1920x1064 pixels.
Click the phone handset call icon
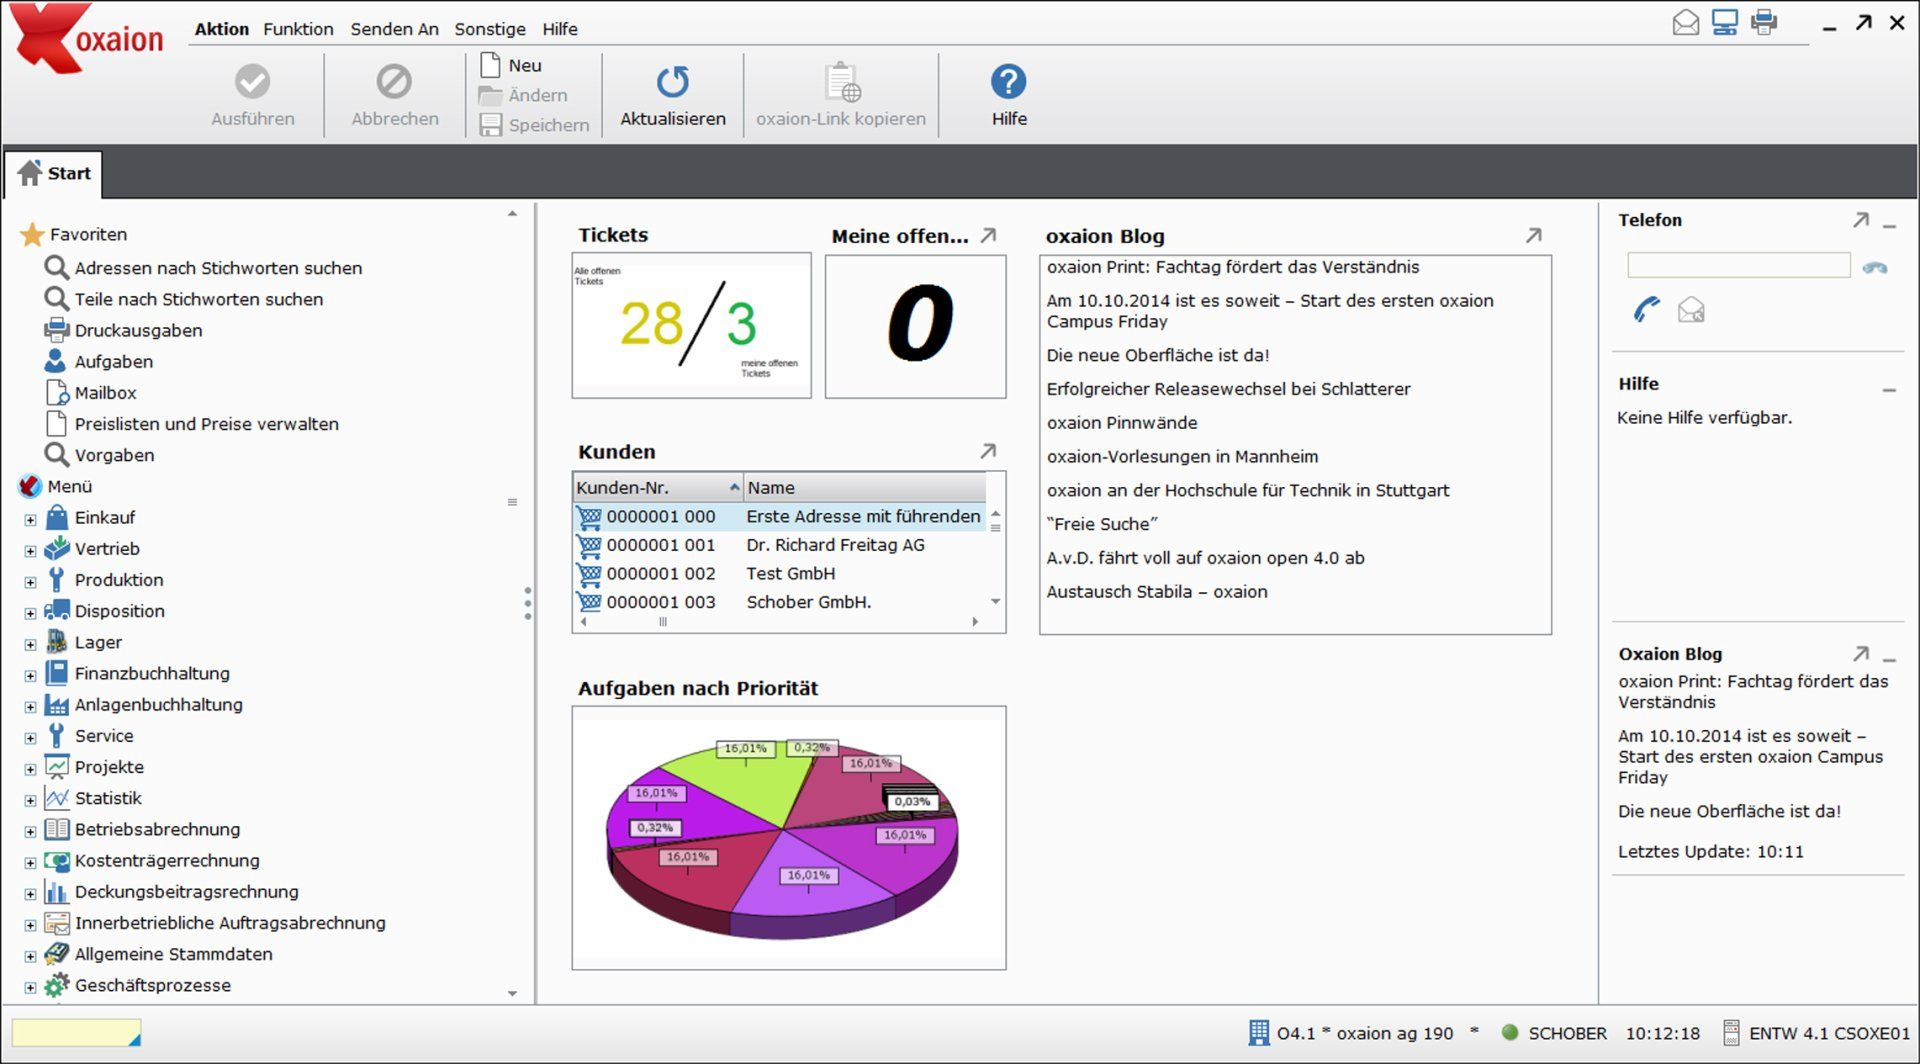coord(1646,310)
